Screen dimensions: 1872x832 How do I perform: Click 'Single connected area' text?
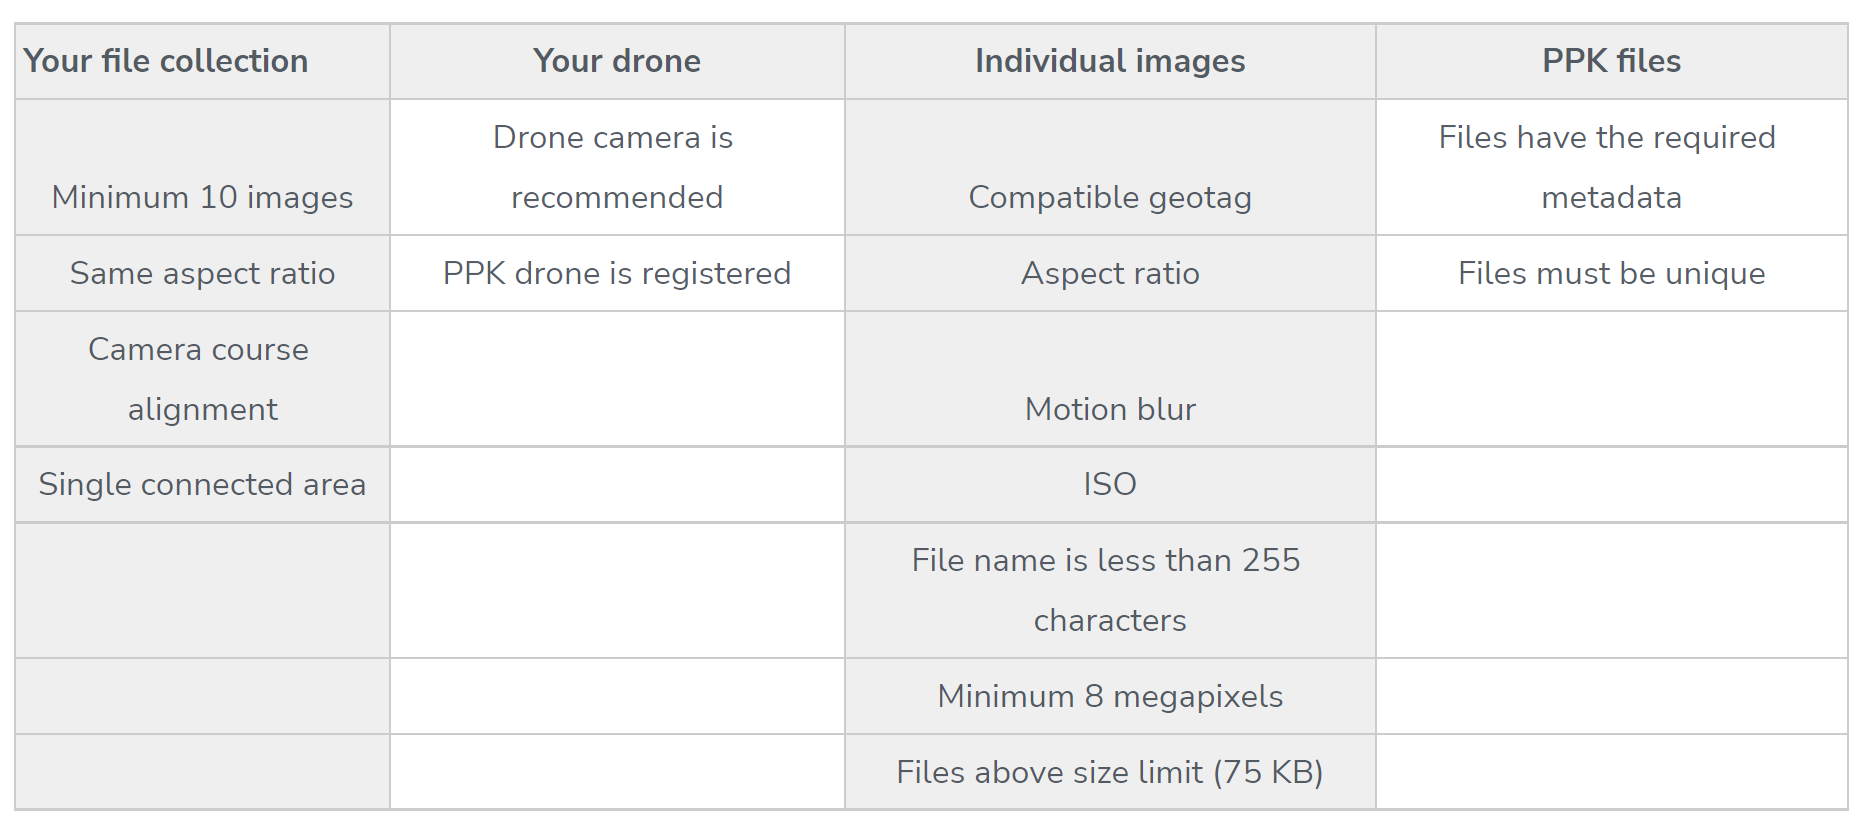tap(202, 484)
